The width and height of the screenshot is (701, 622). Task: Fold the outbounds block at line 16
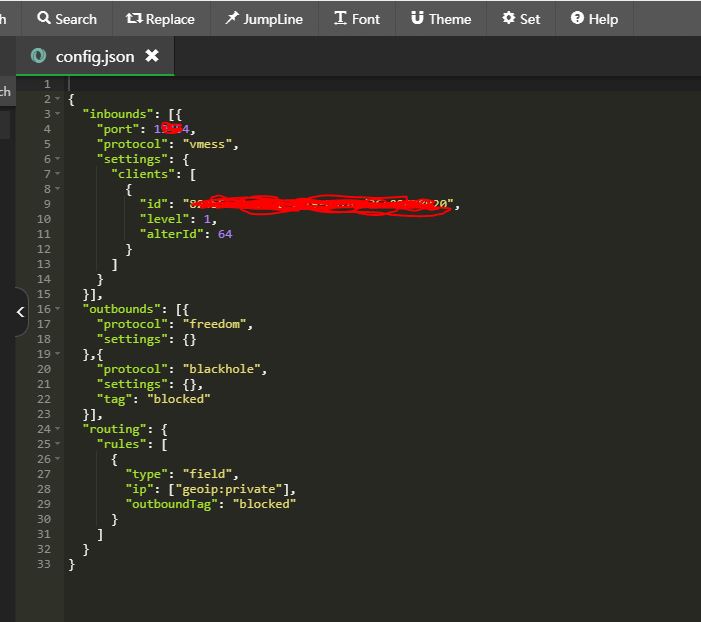pos(58,309)
